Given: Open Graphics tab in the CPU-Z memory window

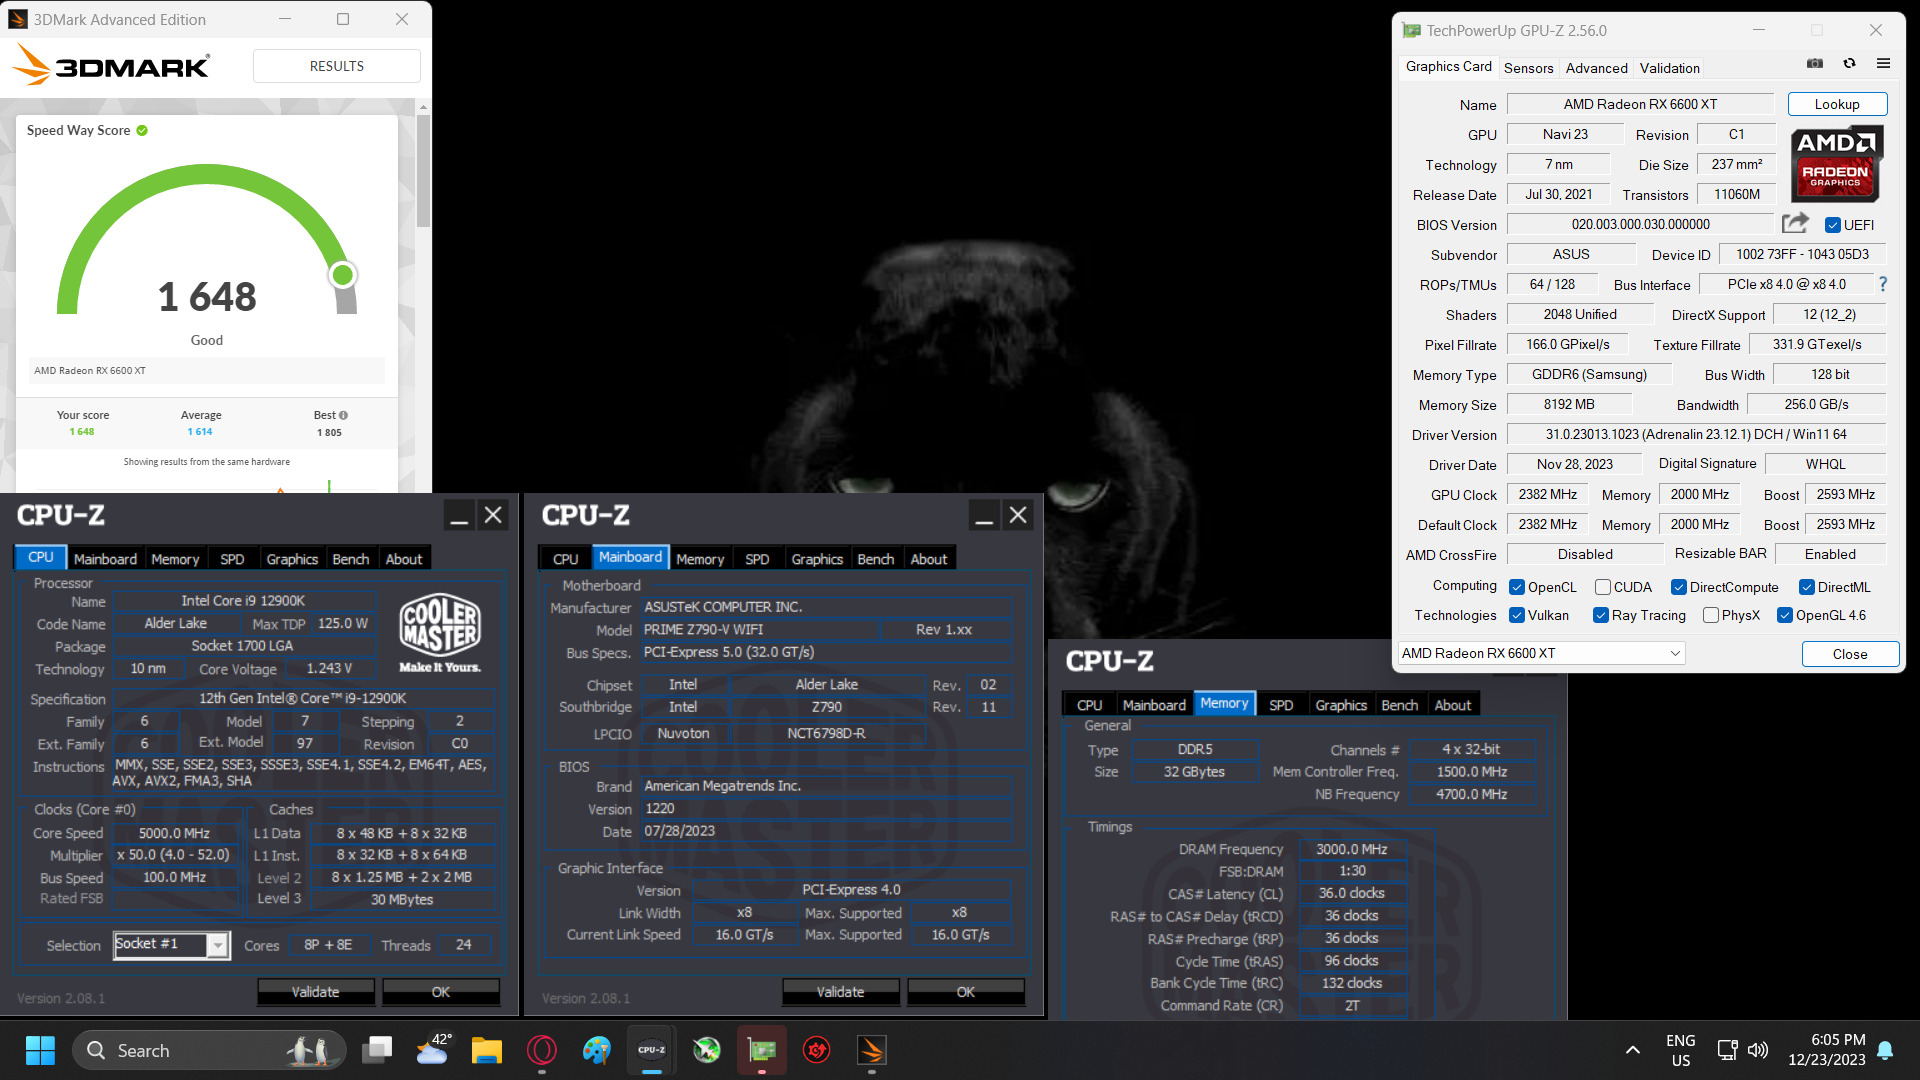Looking at the screenshot, I should coord(1341,705).
